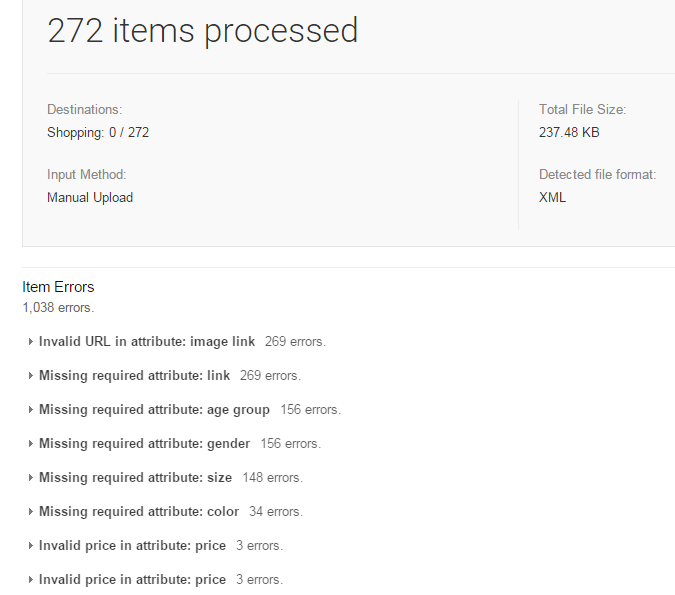675x595 pixels.
Task: Click the '237.48 KB' file size value
Action: point(569,132)
